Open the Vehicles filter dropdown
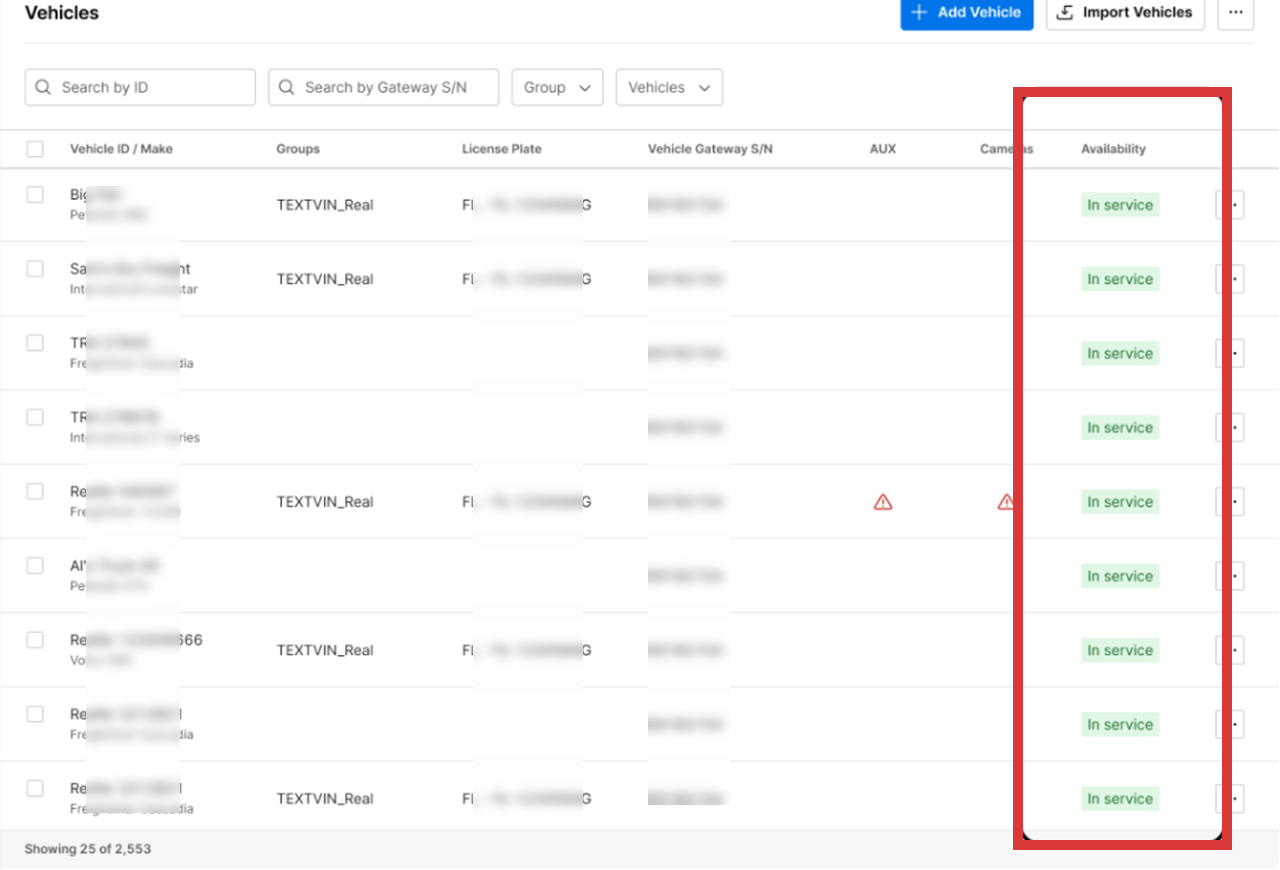 click(669, 88)
